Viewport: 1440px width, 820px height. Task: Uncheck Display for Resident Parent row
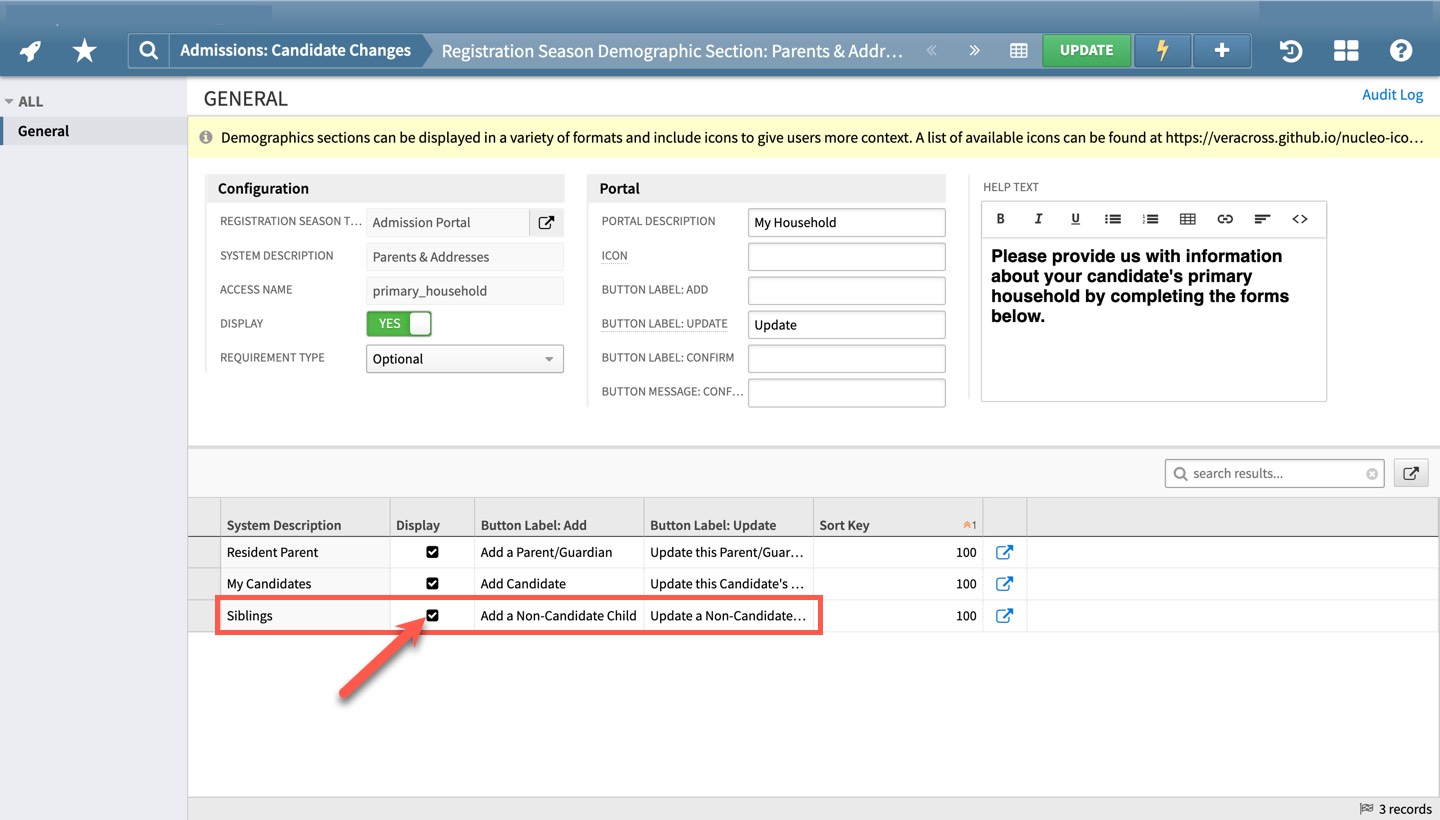432,552
